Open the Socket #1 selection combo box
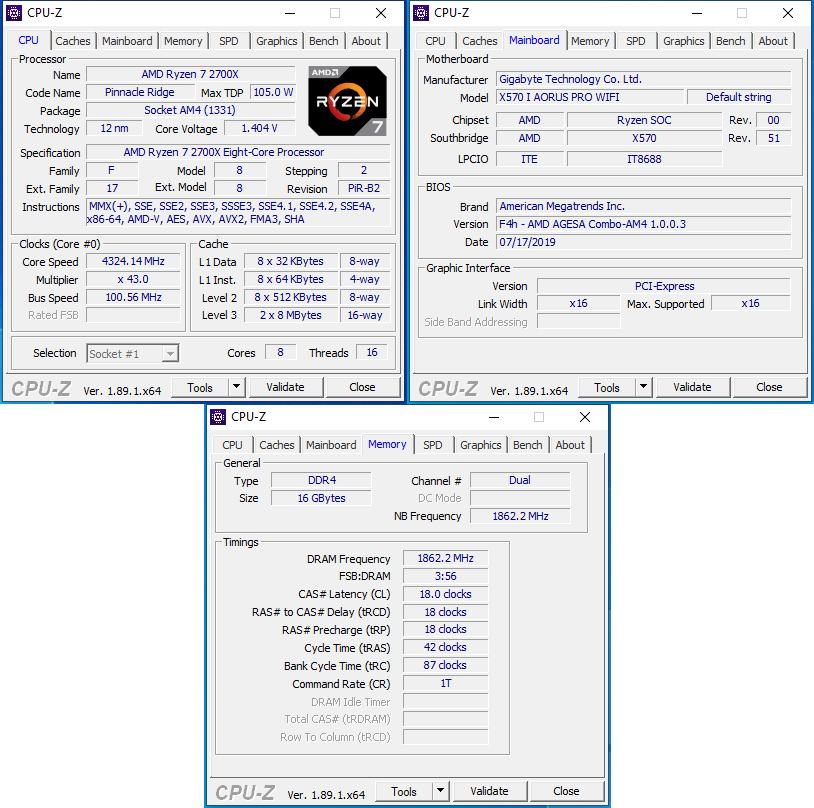 (132, 354)
